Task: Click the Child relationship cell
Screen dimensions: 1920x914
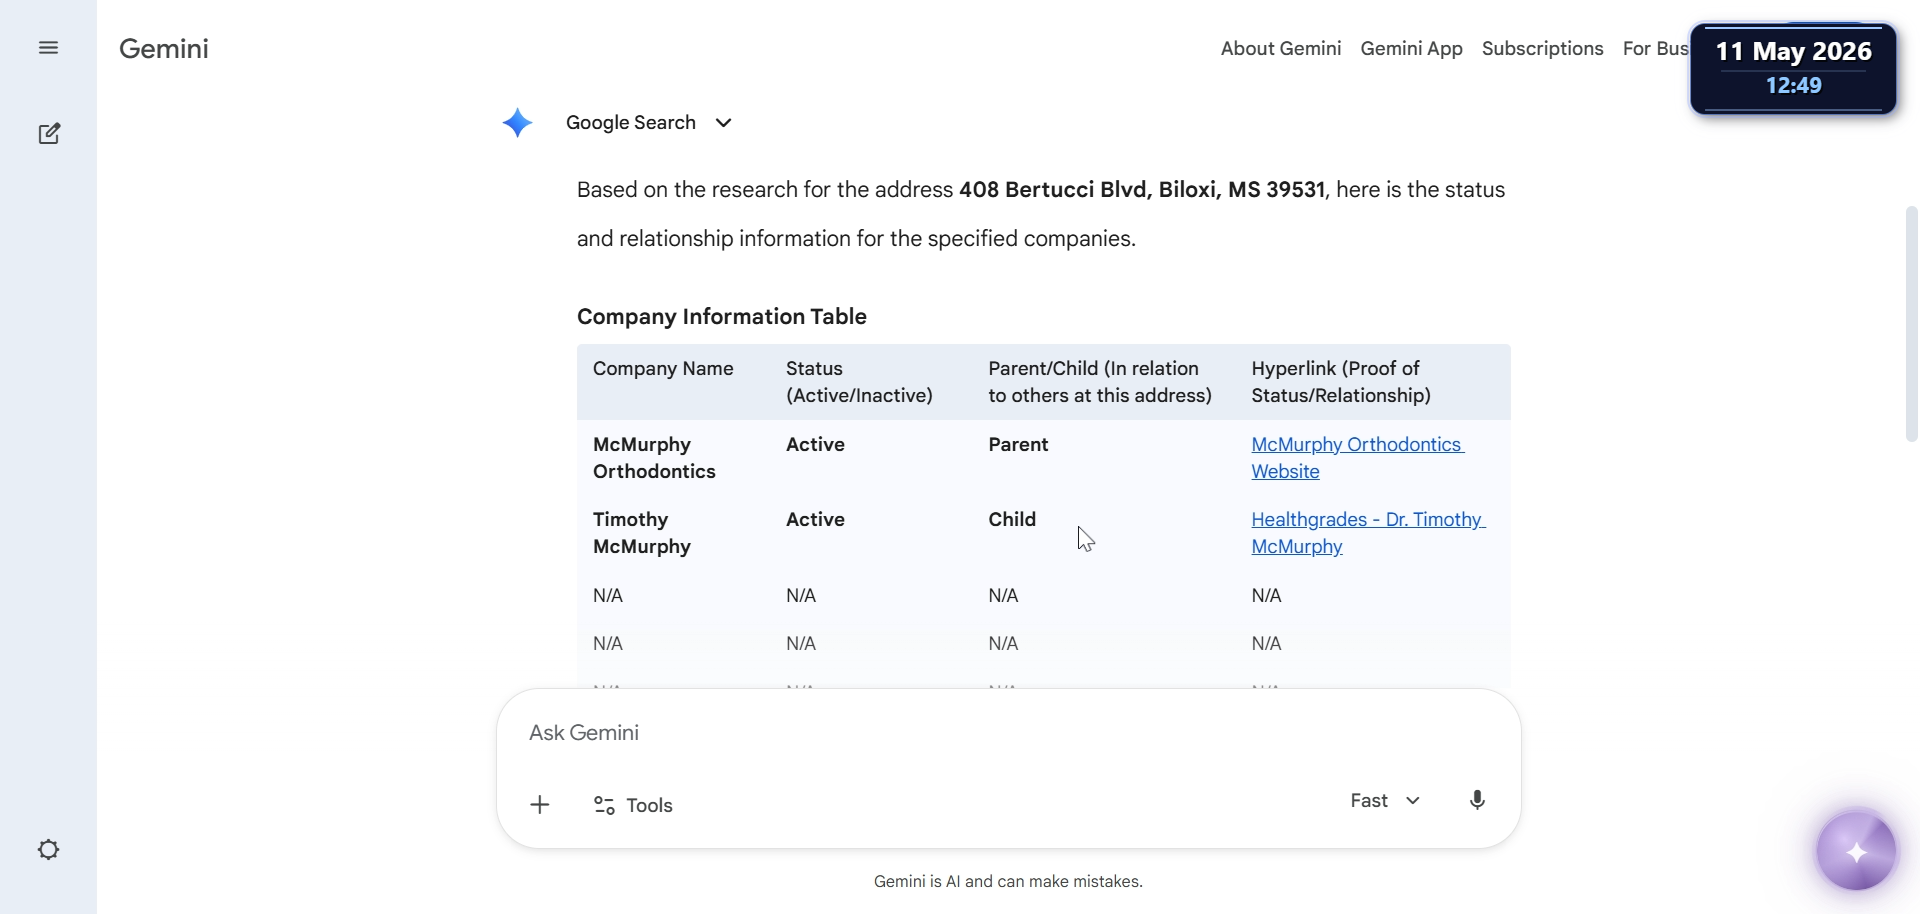Action: click(1012, 520)
